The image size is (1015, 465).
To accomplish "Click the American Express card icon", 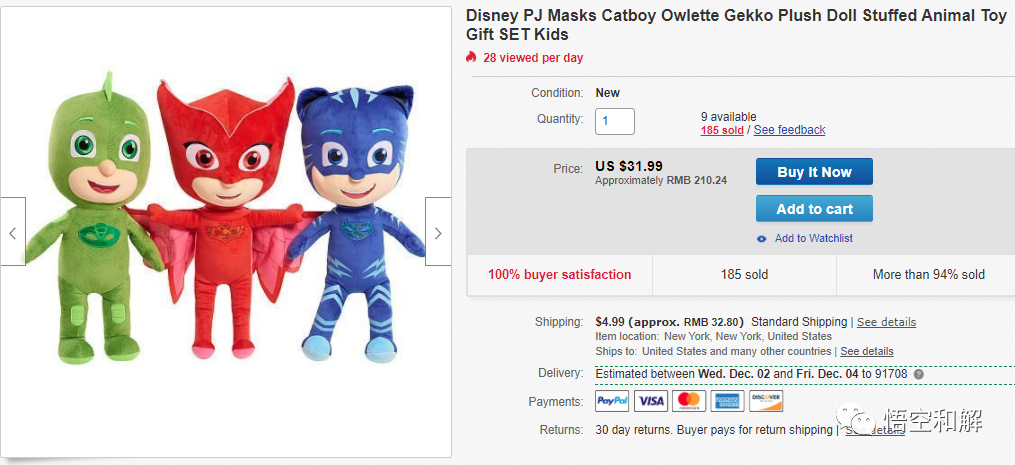I will (728, 401).
